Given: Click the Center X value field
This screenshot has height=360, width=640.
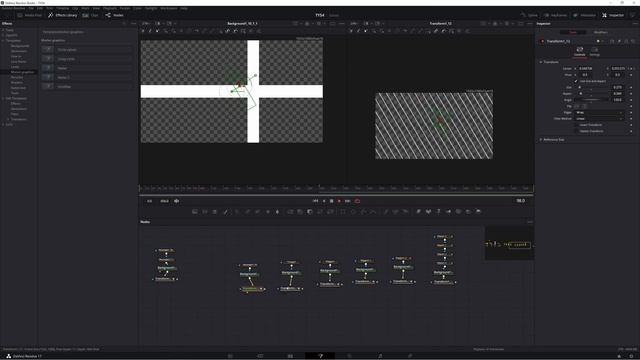Looking at the screenshot, I should pos(586,69).
